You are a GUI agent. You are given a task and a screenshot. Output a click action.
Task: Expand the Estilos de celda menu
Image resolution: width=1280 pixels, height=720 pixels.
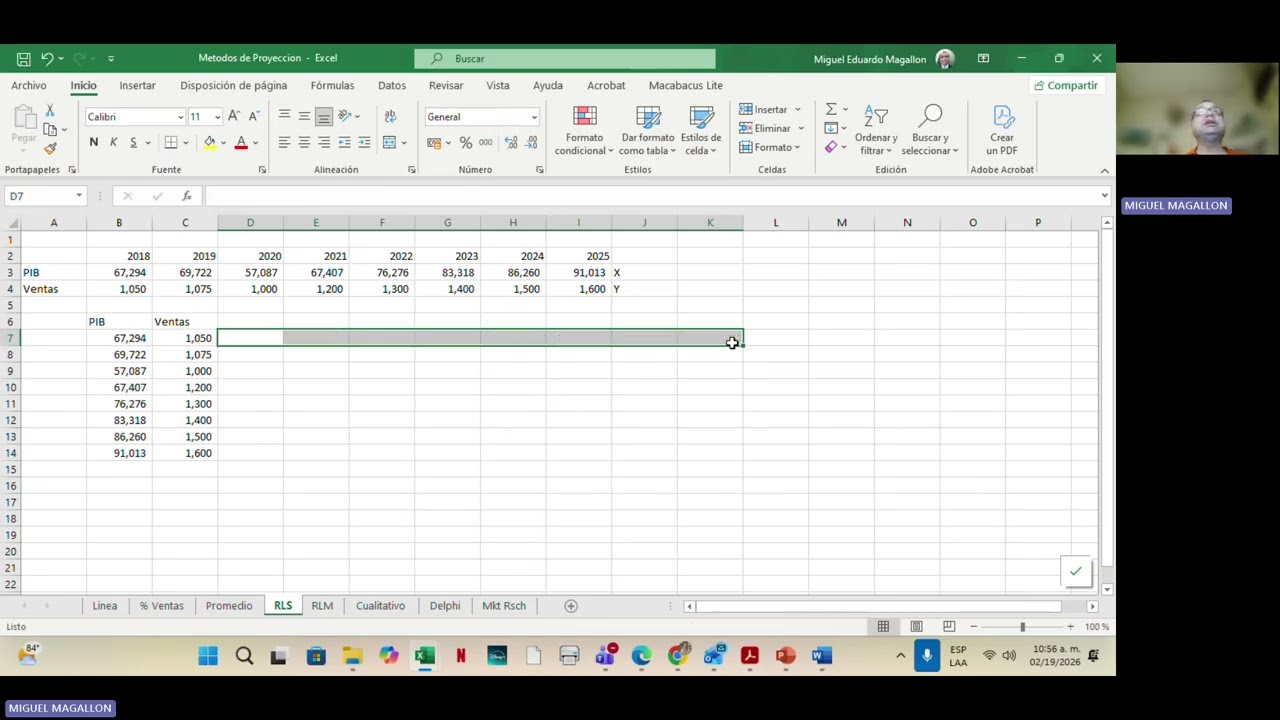click(x=701, y=131)
